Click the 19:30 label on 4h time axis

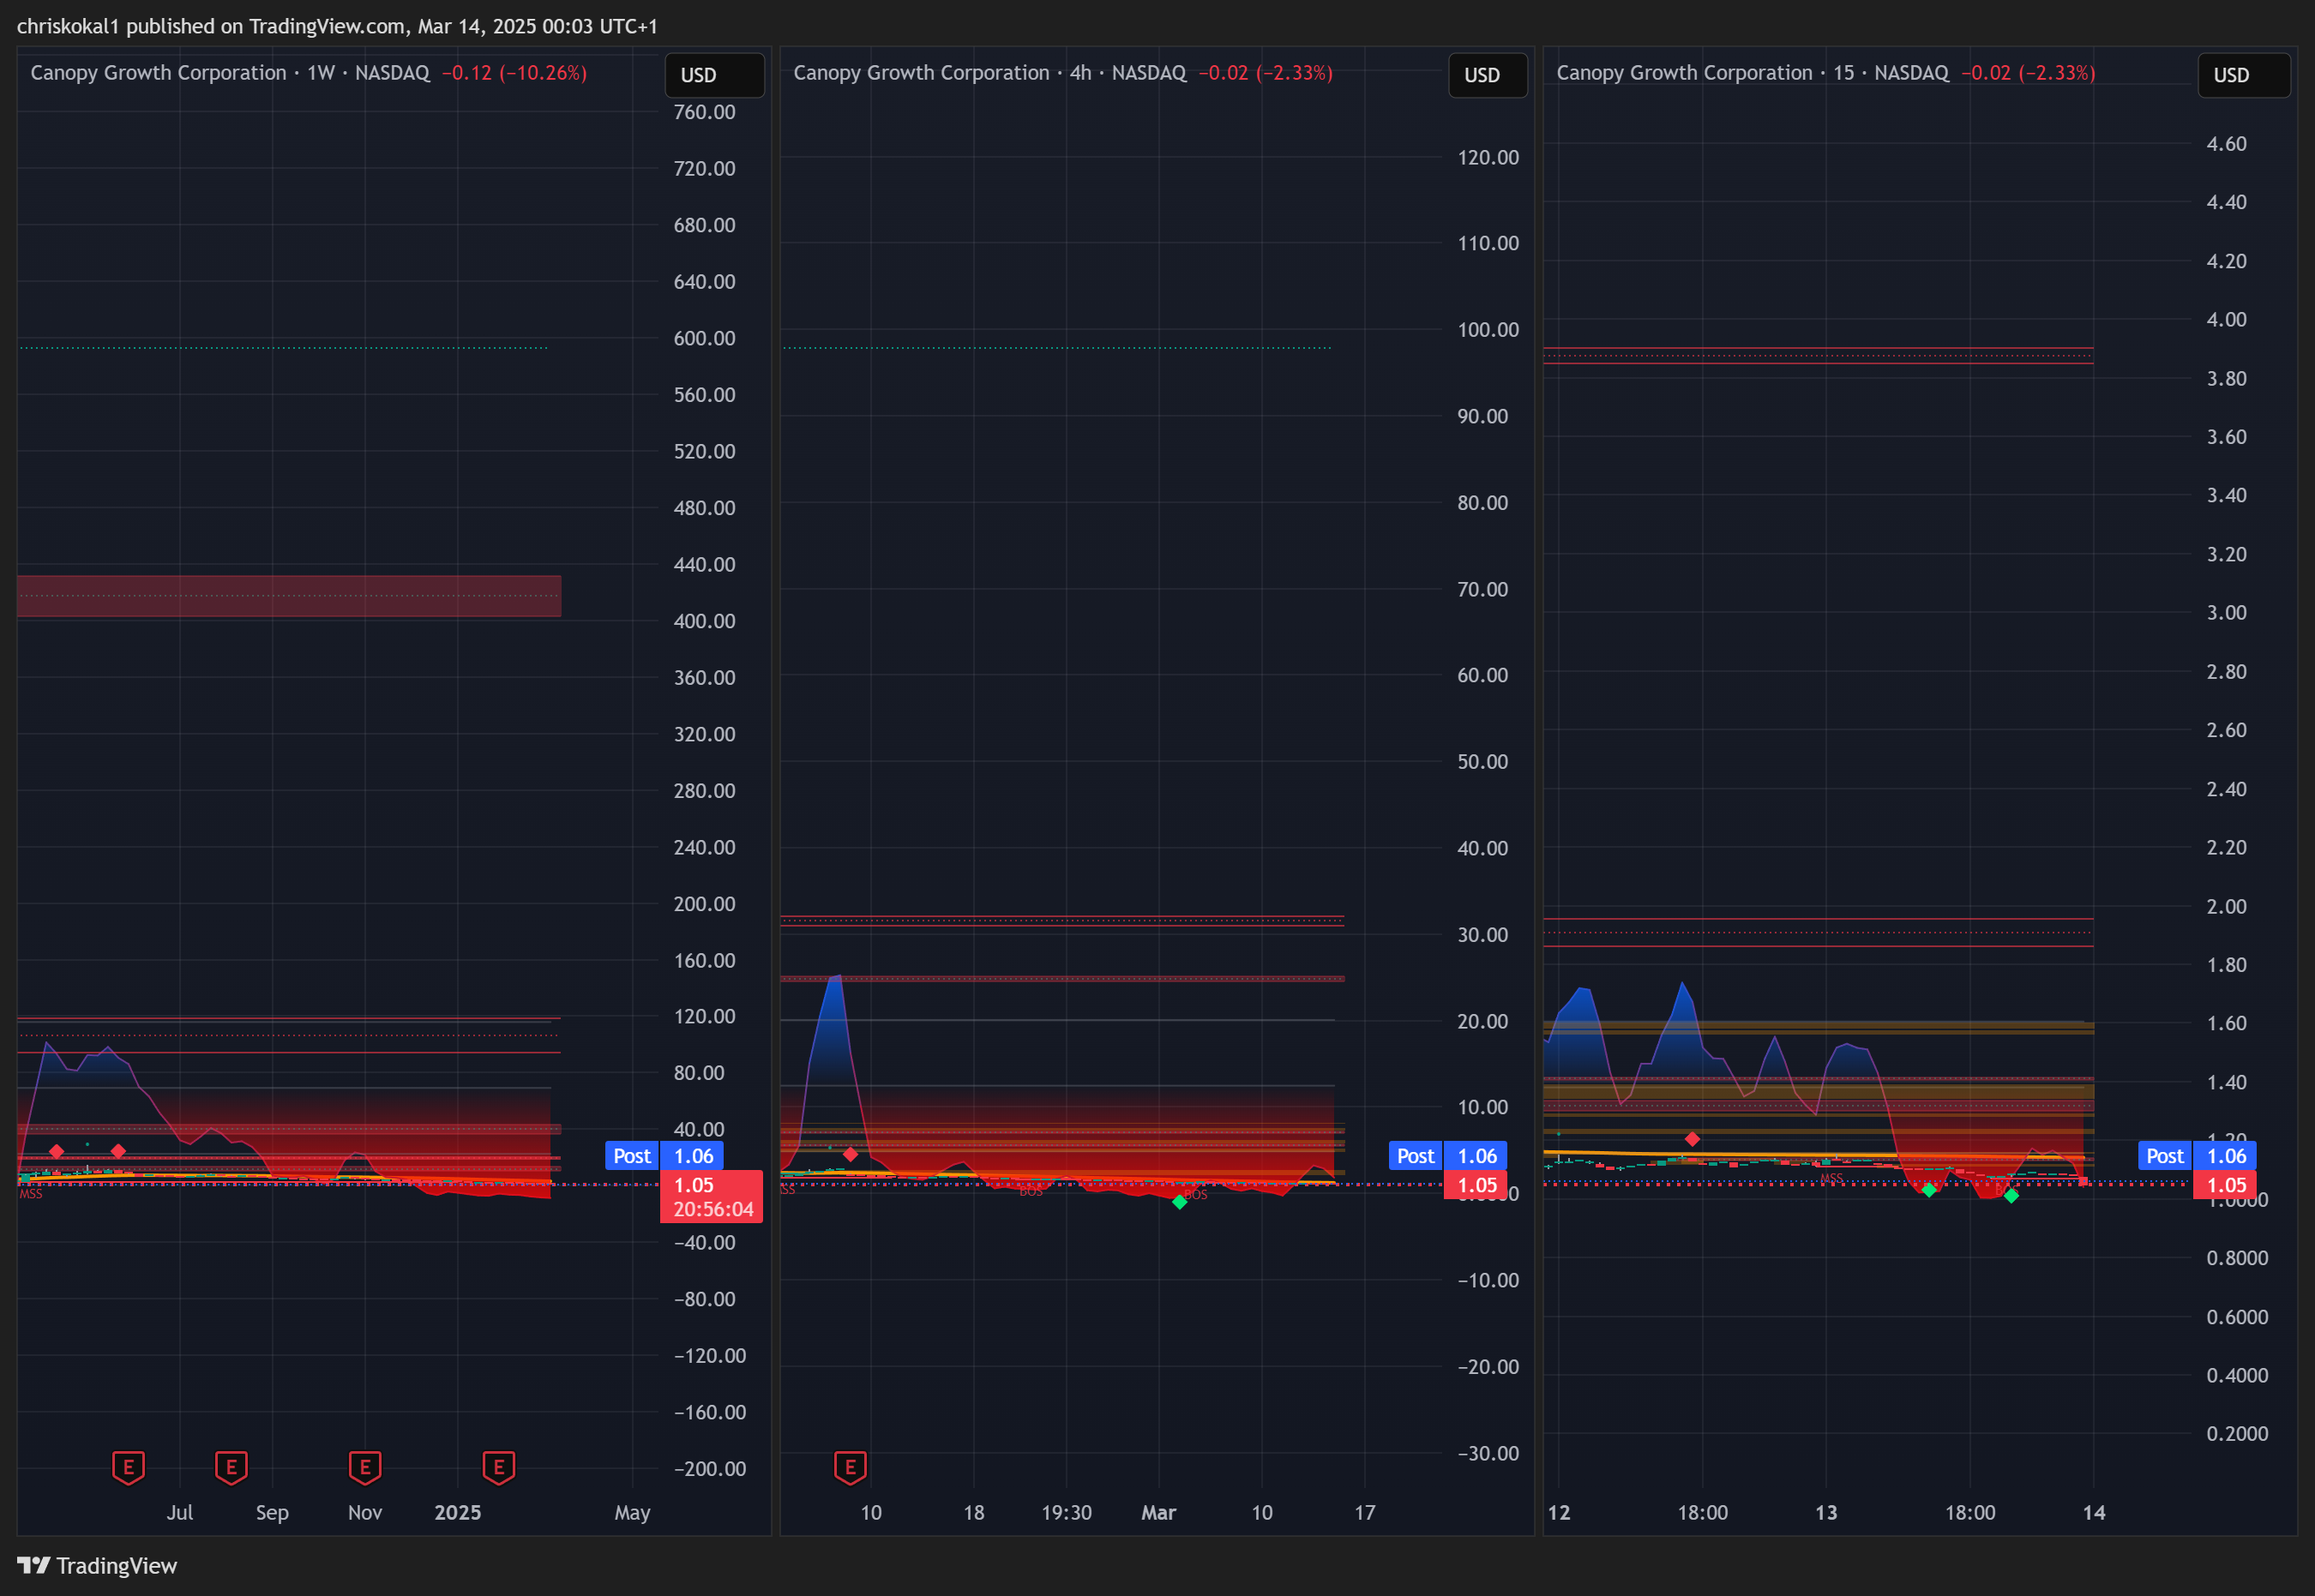pos(1067,1512)
